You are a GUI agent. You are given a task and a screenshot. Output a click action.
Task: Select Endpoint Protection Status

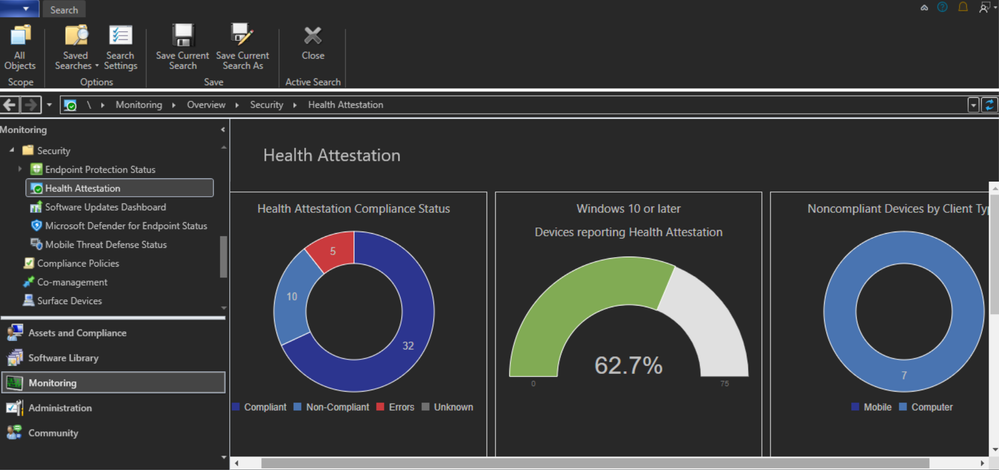100,169
